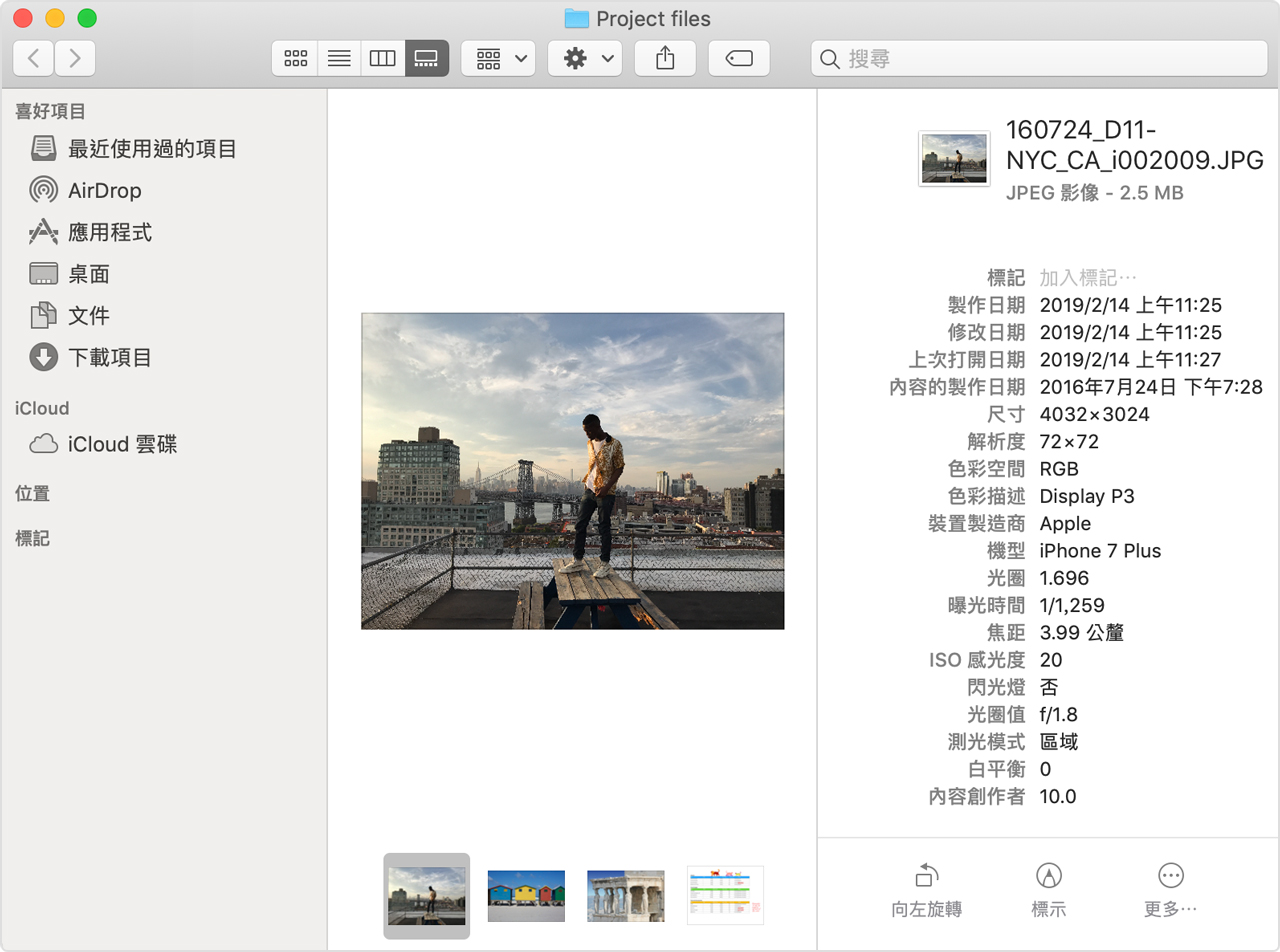Switch to column view mode
This screenshot has height=952, width=1280.
(x=383, y=59)
